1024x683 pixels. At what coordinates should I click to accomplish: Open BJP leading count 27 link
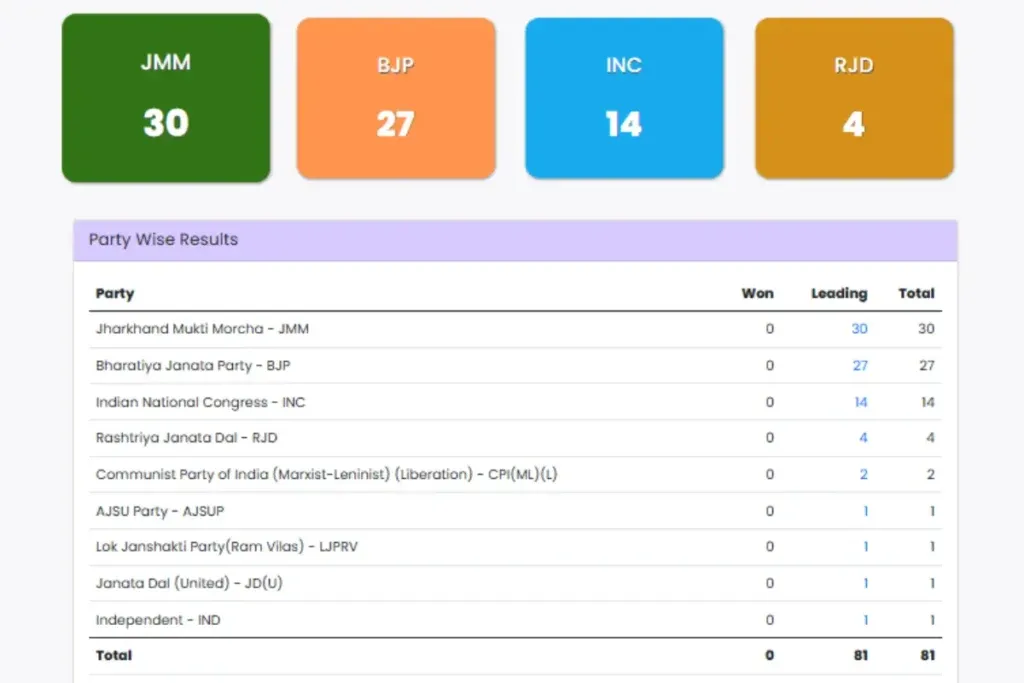tap(860, 366)
